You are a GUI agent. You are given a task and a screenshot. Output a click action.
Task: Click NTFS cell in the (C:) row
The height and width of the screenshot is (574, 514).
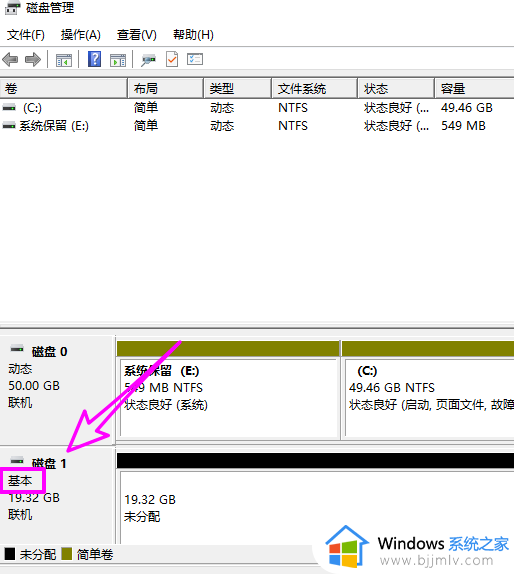coord(293,108)
